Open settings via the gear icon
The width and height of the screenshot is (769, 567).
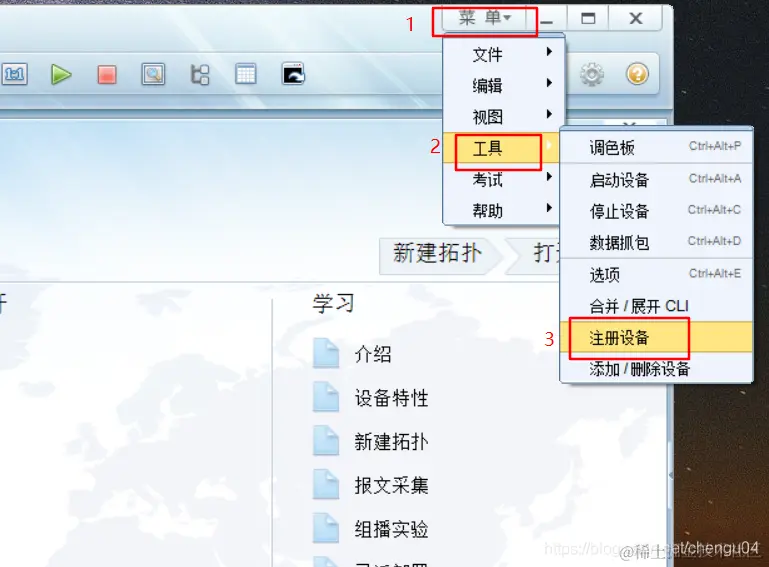(x=591, y=75)
